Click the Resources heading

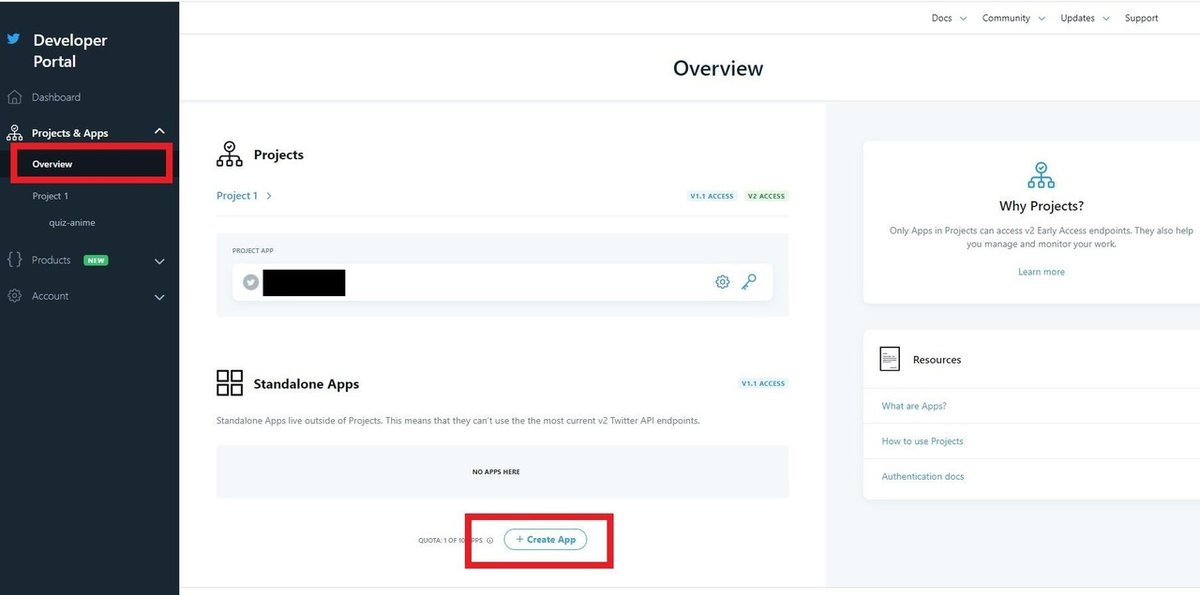937,359
